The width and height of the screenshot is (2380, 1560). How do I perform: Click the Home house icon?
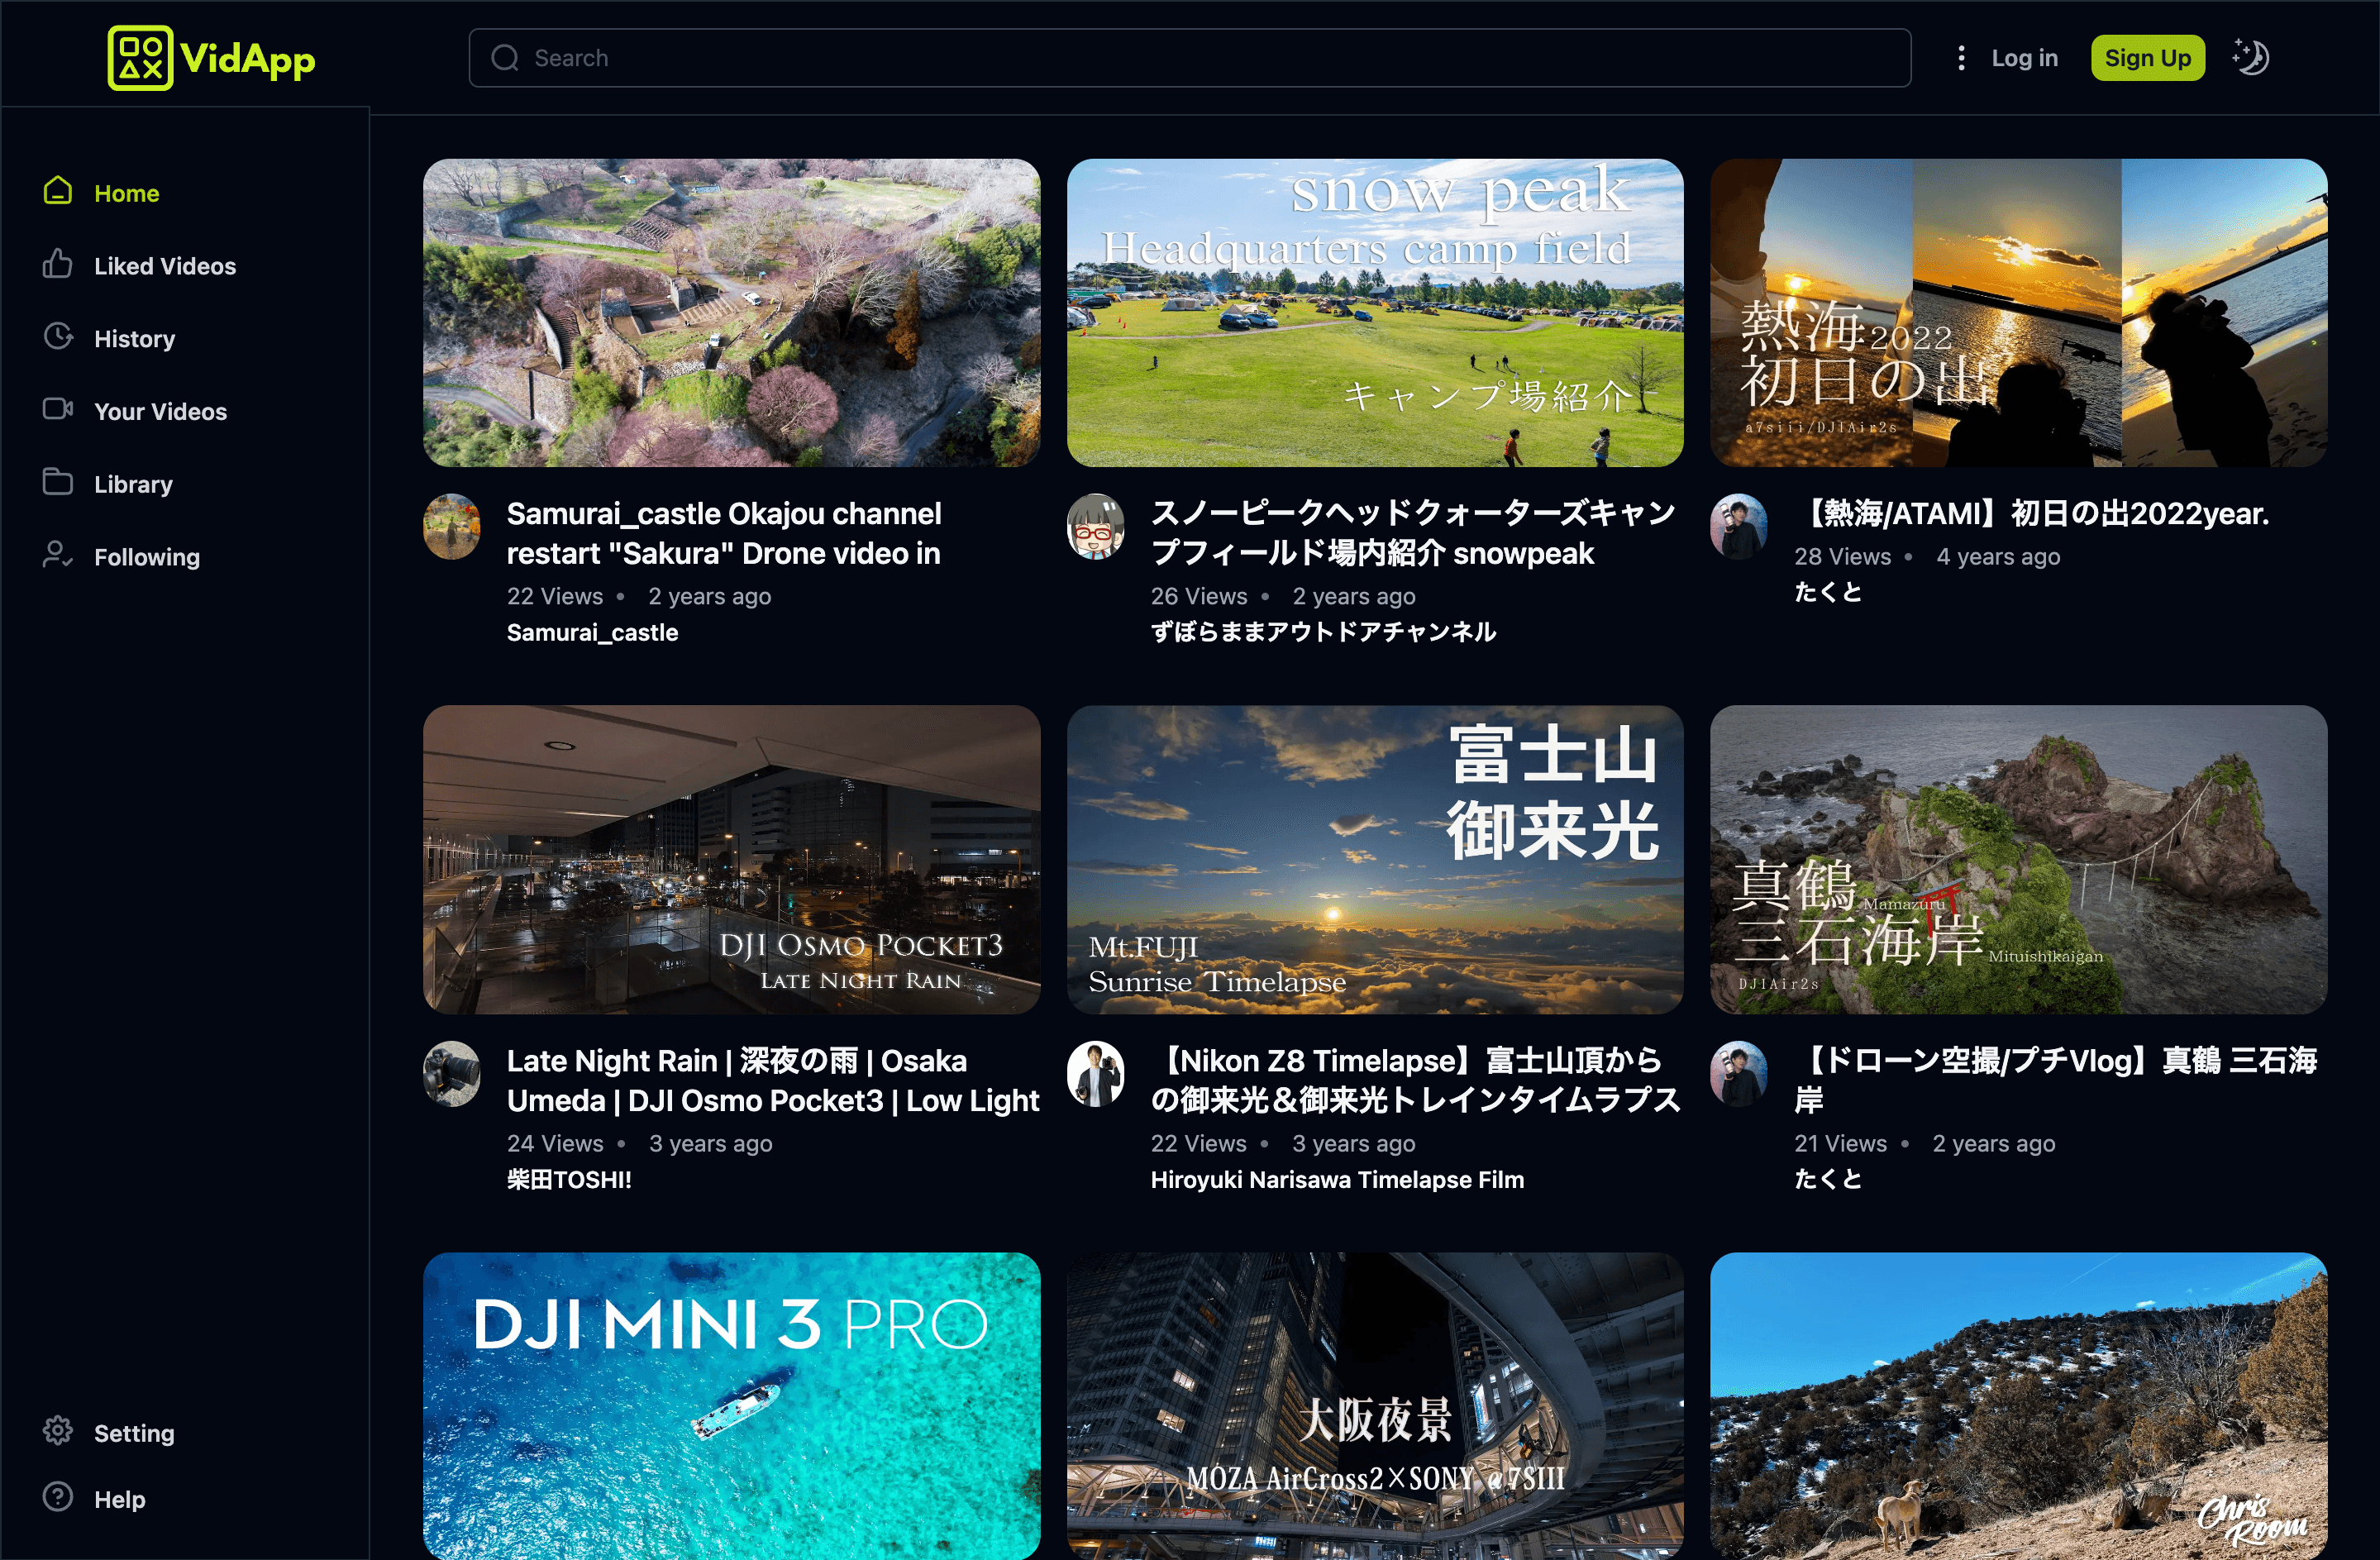click(x=58, y=190)
